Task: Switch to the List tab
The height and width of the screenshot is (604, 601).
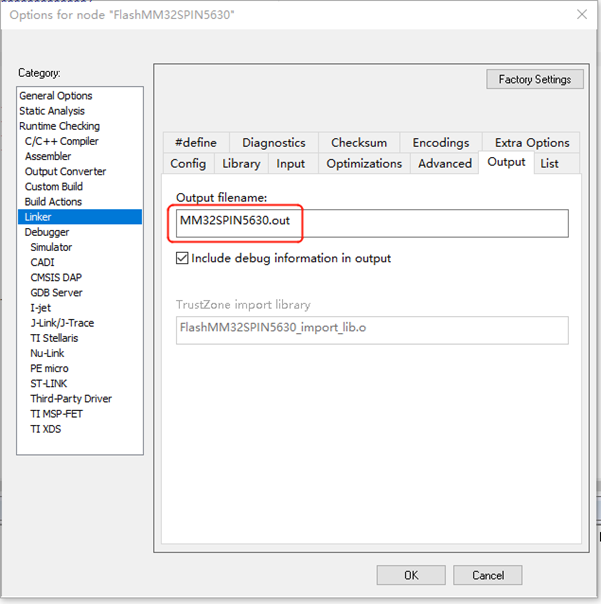Action: tap(549, 163)
